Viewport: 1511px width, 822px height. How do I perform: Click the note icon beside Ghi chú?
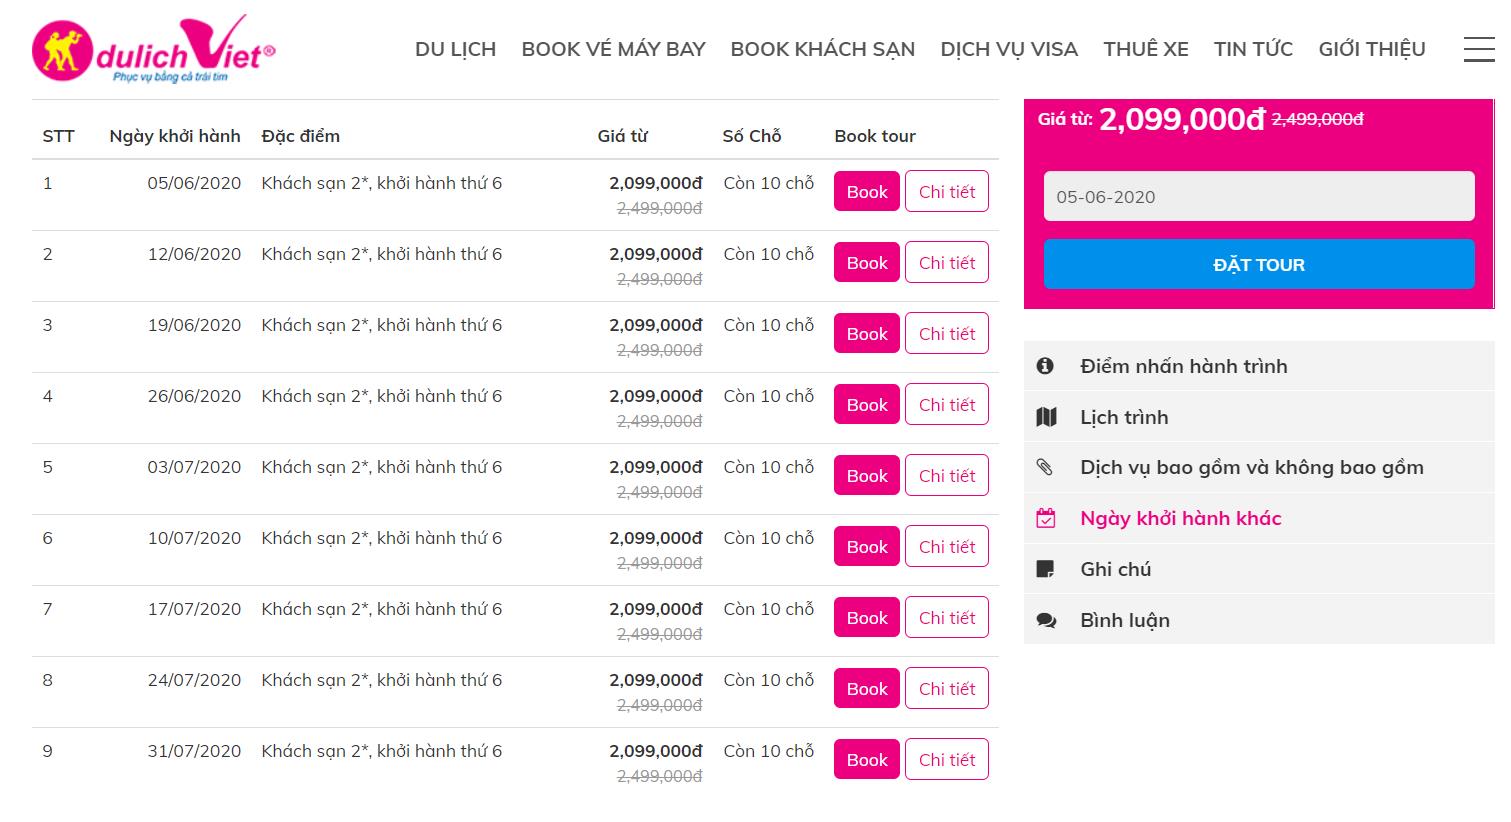click(1045, 569)
